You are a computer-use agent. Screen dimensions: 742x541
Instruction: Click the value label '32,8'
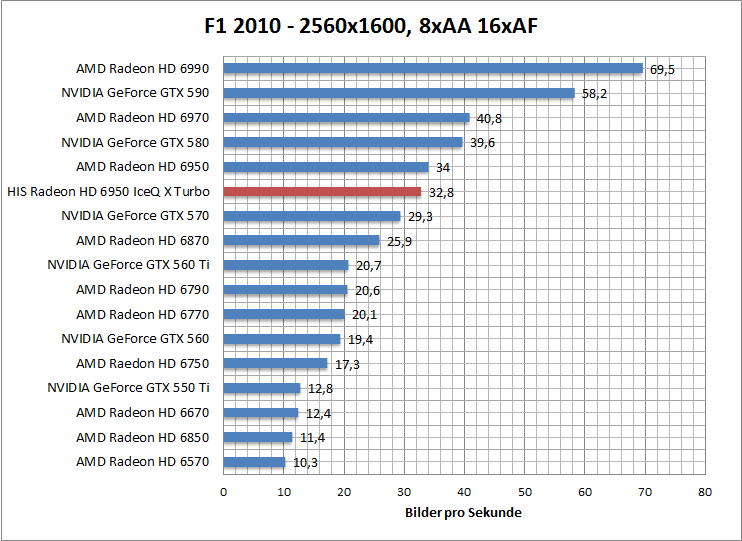pos(442,193)
